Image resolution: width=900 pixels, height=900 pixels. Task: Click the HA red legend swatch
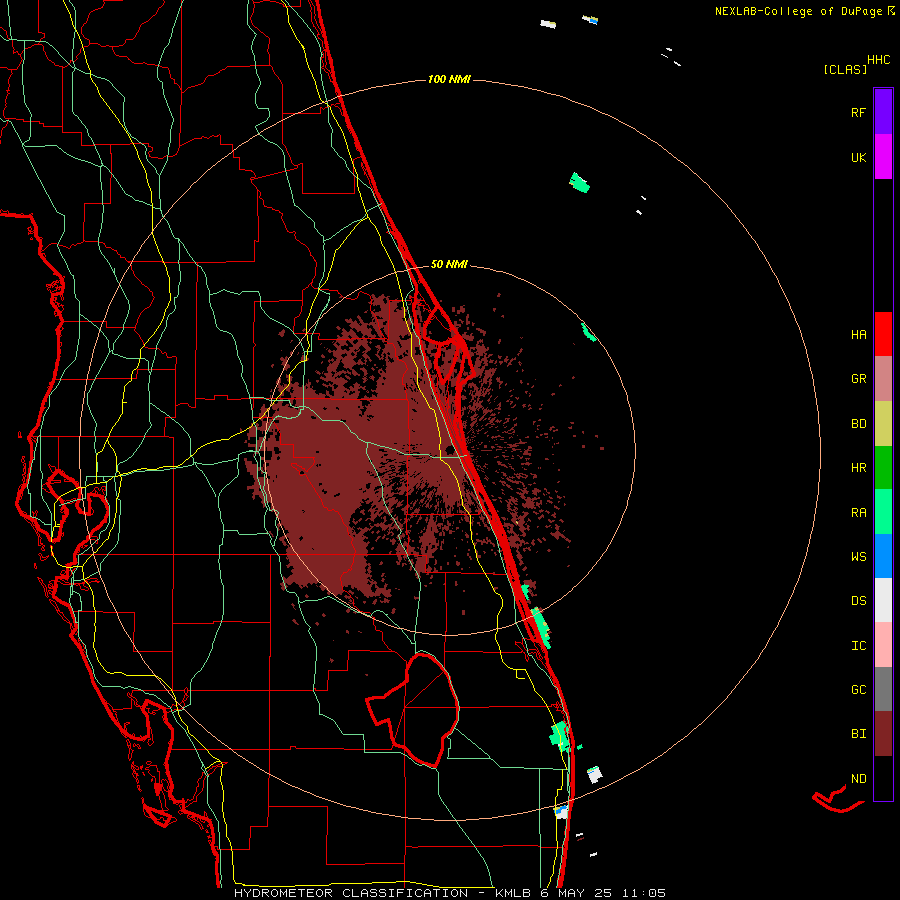[883, 334]
